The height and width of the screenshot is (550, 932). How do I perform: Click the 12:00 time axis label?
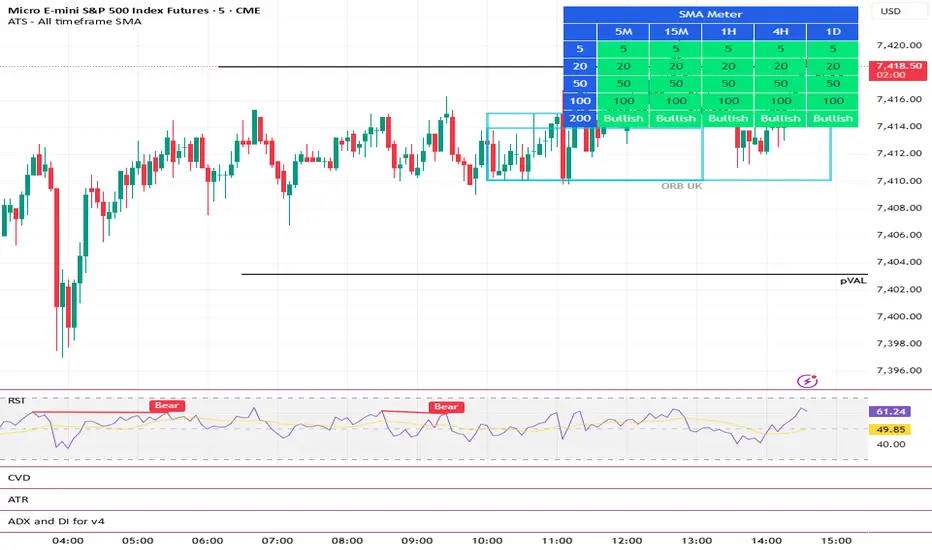626,540
